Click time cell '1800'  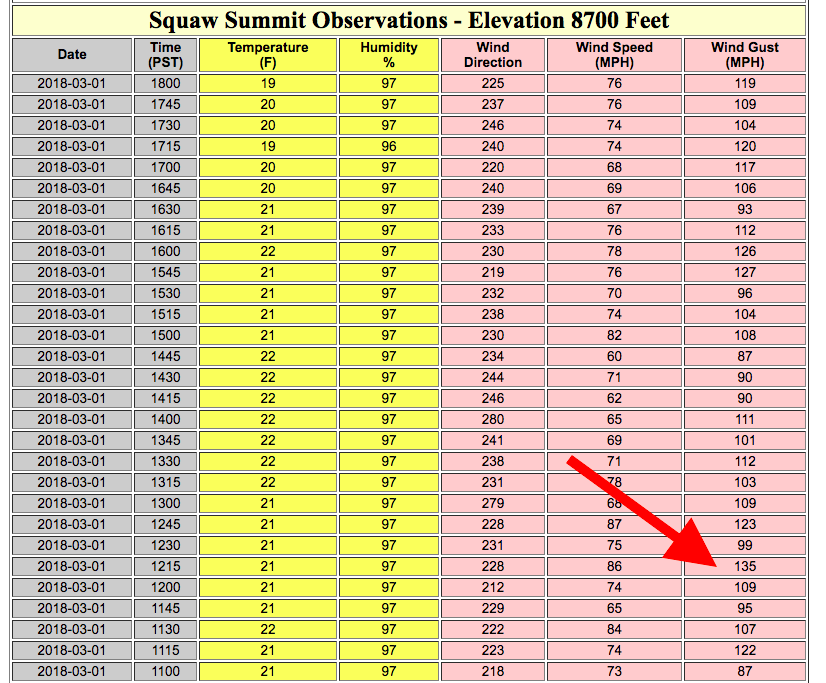[165, 84]
